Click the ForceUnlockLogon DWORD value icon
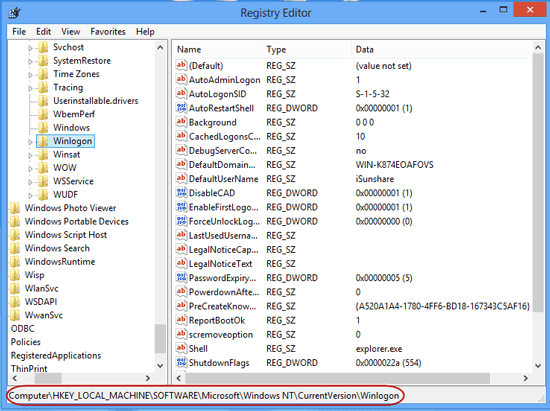This screenshot has width=550, height=411. coord(181,221)
